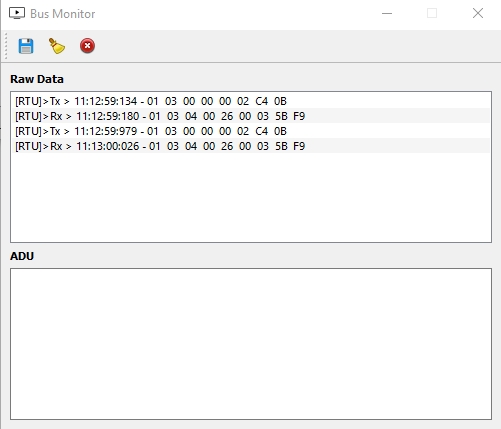Select the Rx entry stamped 11:13:00:026

(x=251, y=146)
